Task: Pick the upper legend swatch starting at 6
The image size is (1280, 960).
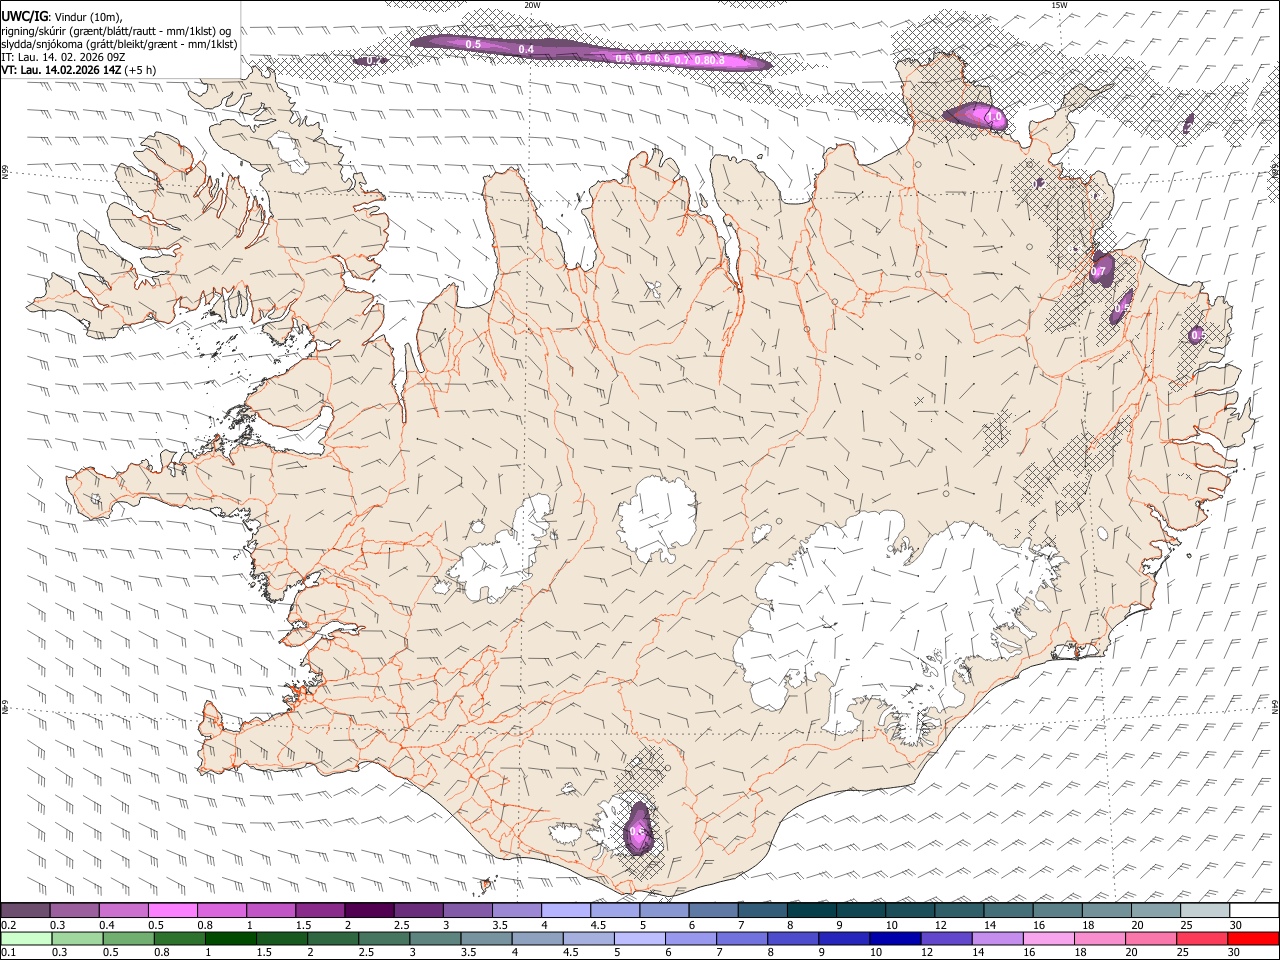Action: click(713, 910)
